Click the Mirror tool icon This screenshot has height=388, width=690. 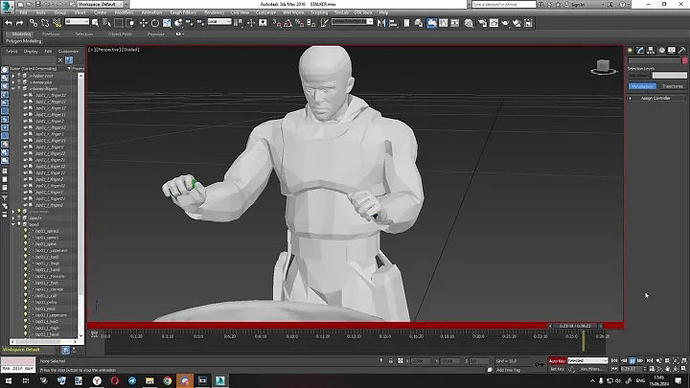pos(382,23)
